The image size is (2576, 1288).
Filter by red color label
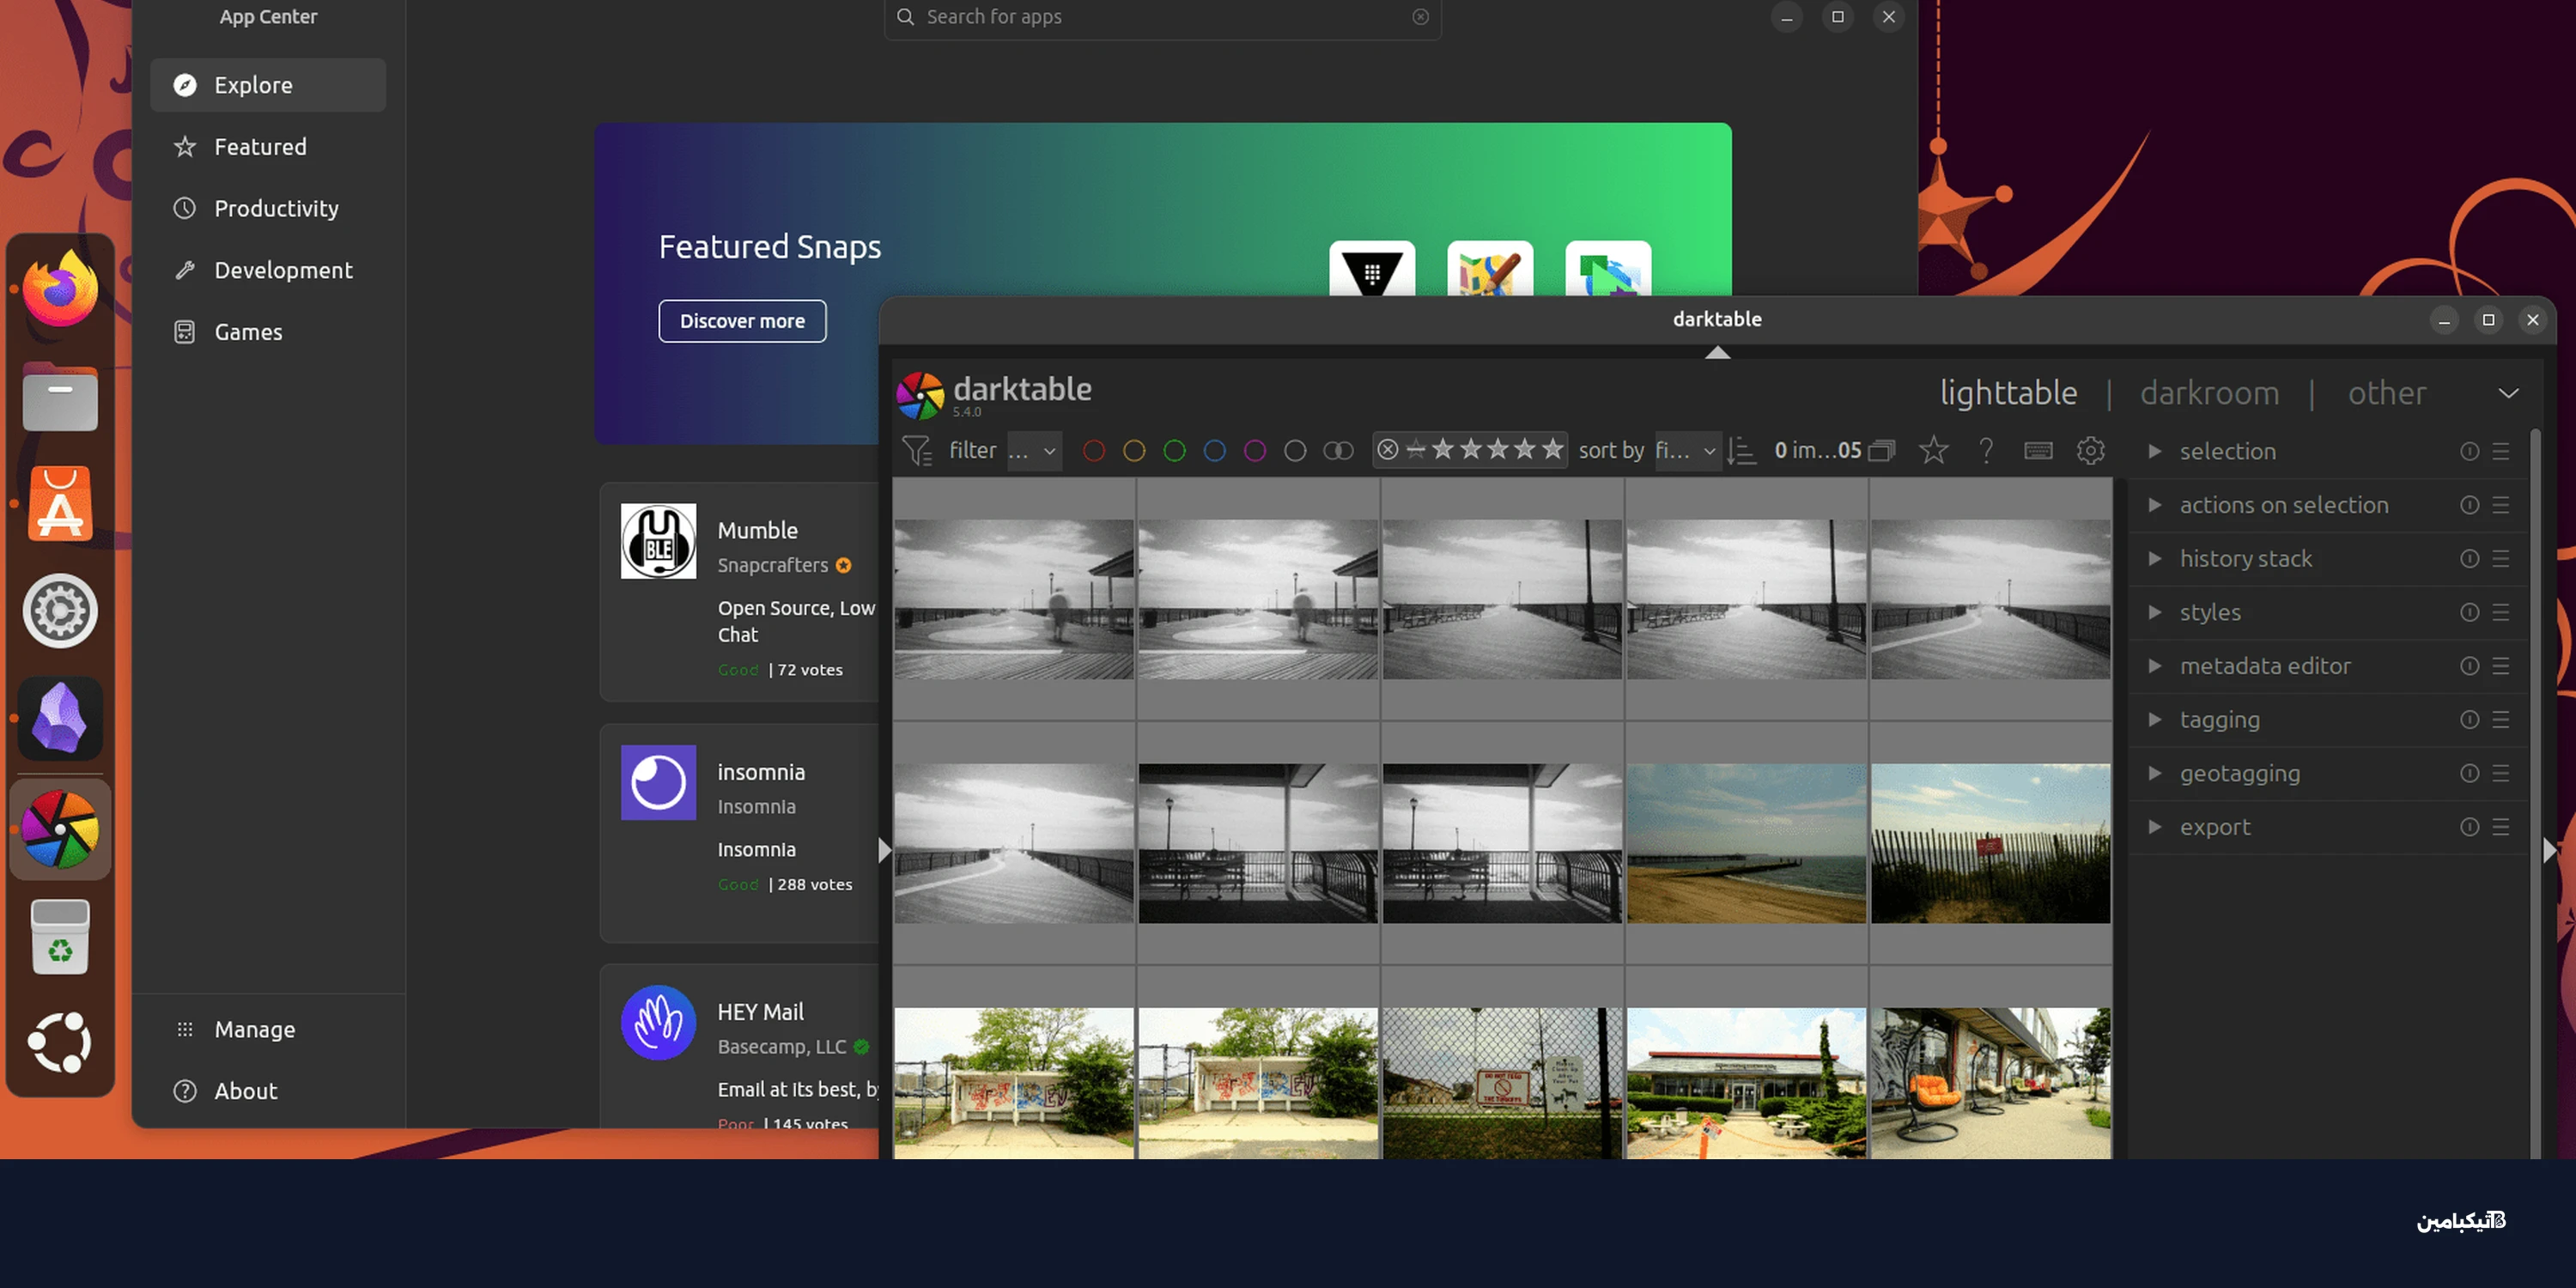[1094, 451]
